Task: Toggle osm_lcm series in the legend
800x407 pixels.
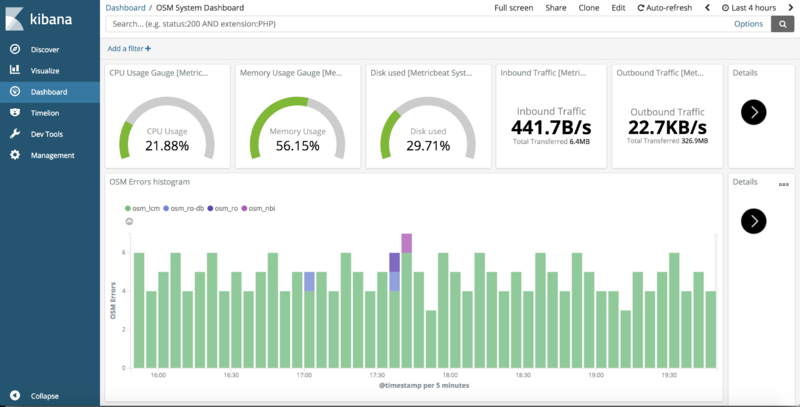Action: tap(143, 207)
